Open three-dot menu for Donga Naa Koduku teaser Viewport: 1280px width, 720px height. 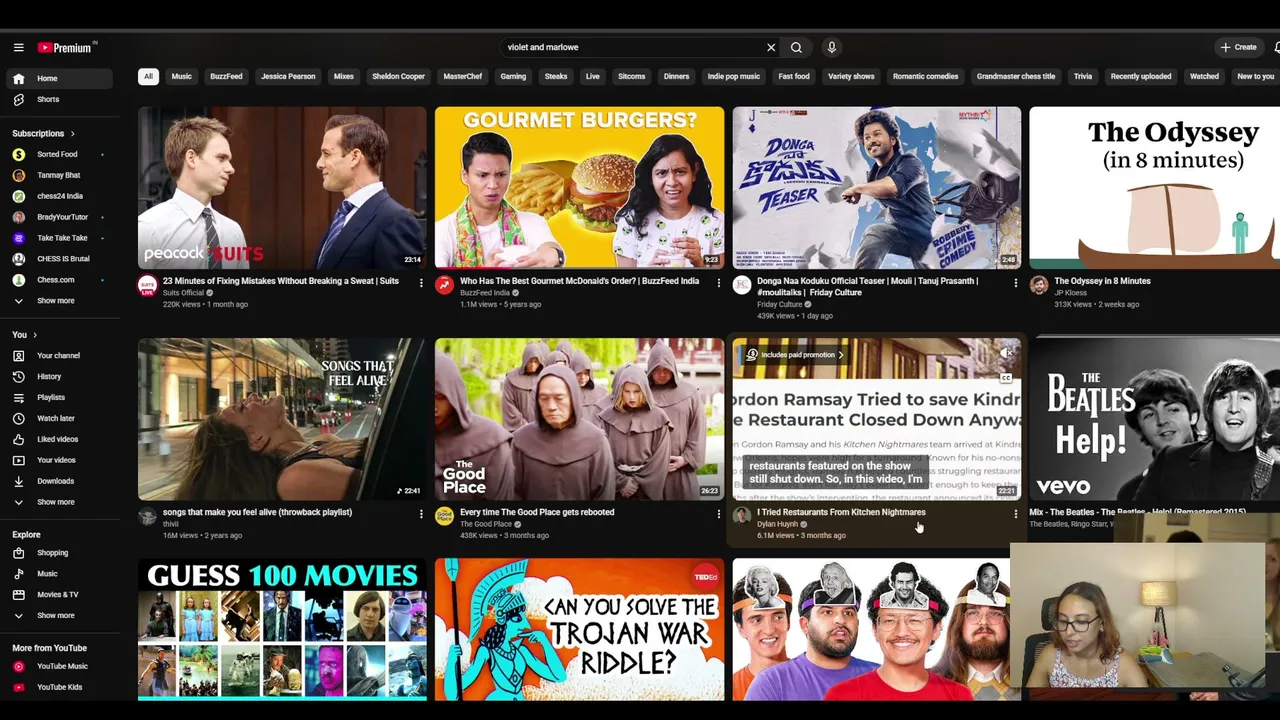point(1015,283)
